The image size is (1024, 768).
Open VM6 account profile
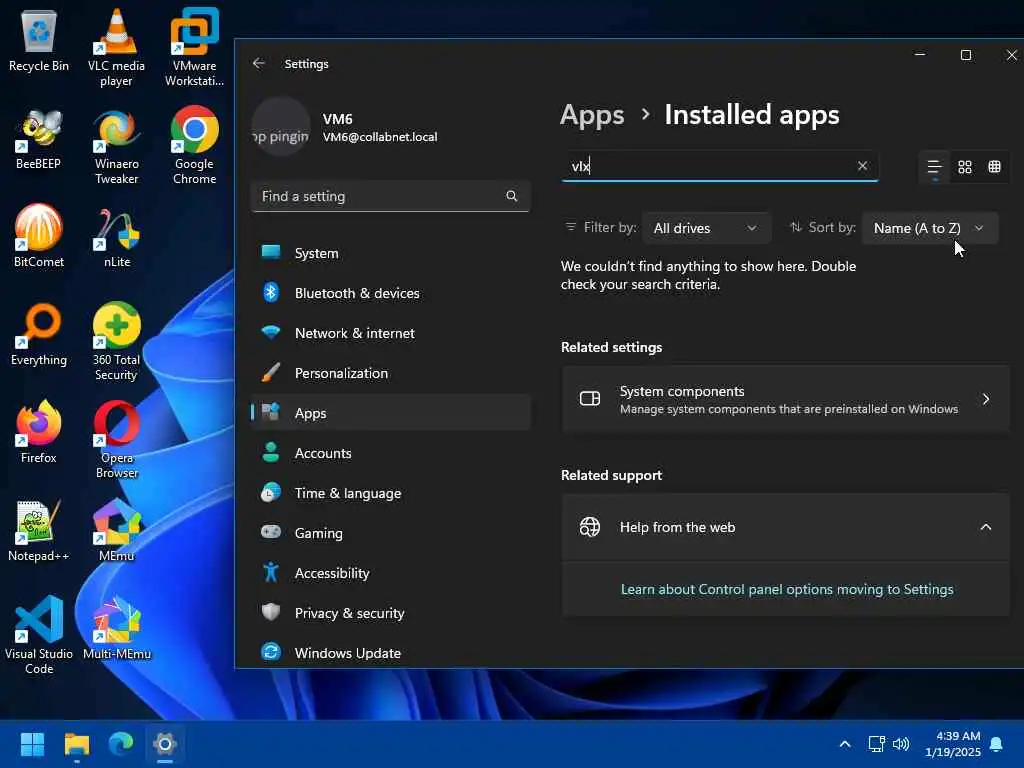[x=346, y=127]
